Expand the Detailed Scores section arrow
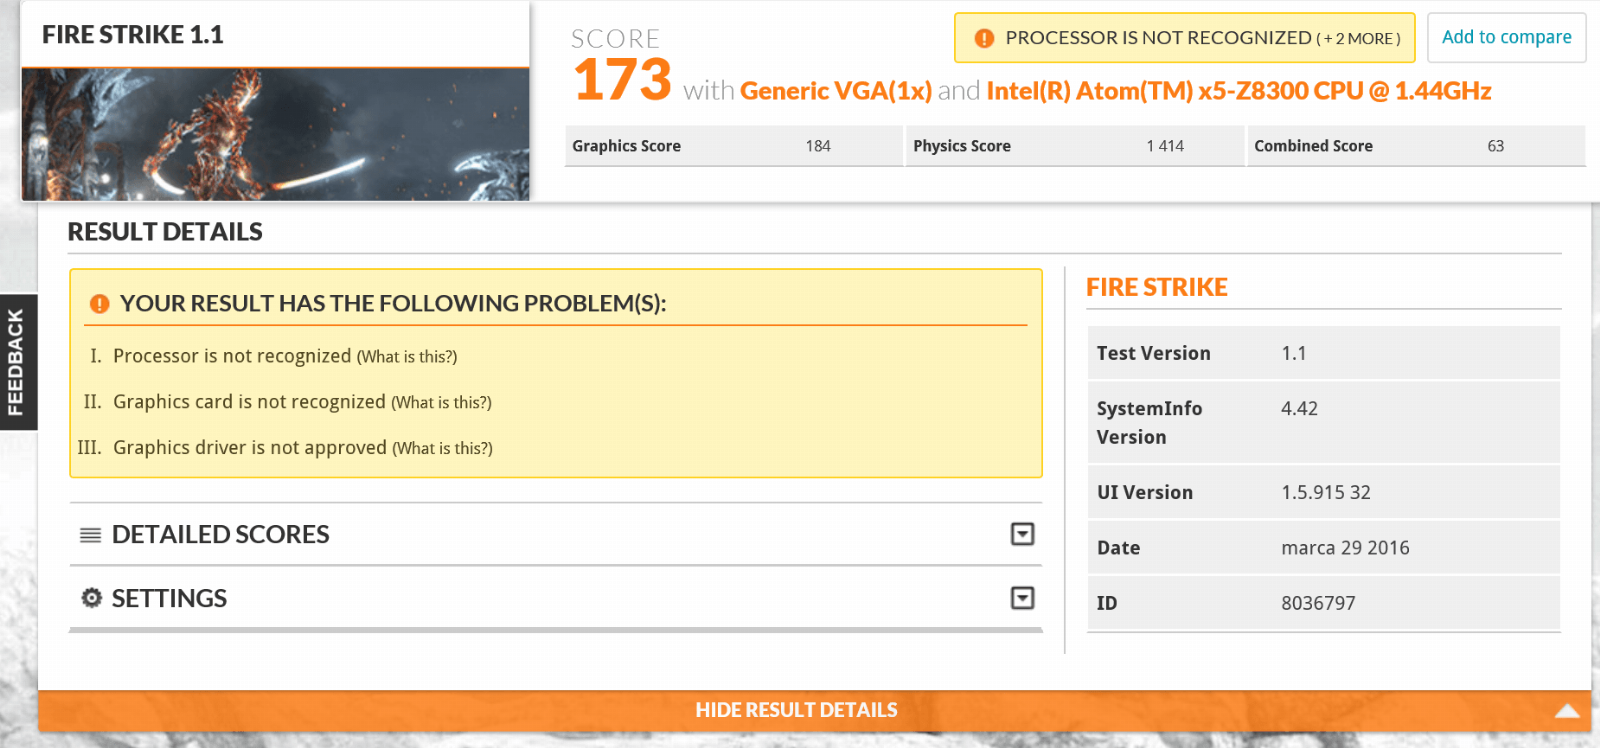The image size is (1600, 748). coord(1022,534)
